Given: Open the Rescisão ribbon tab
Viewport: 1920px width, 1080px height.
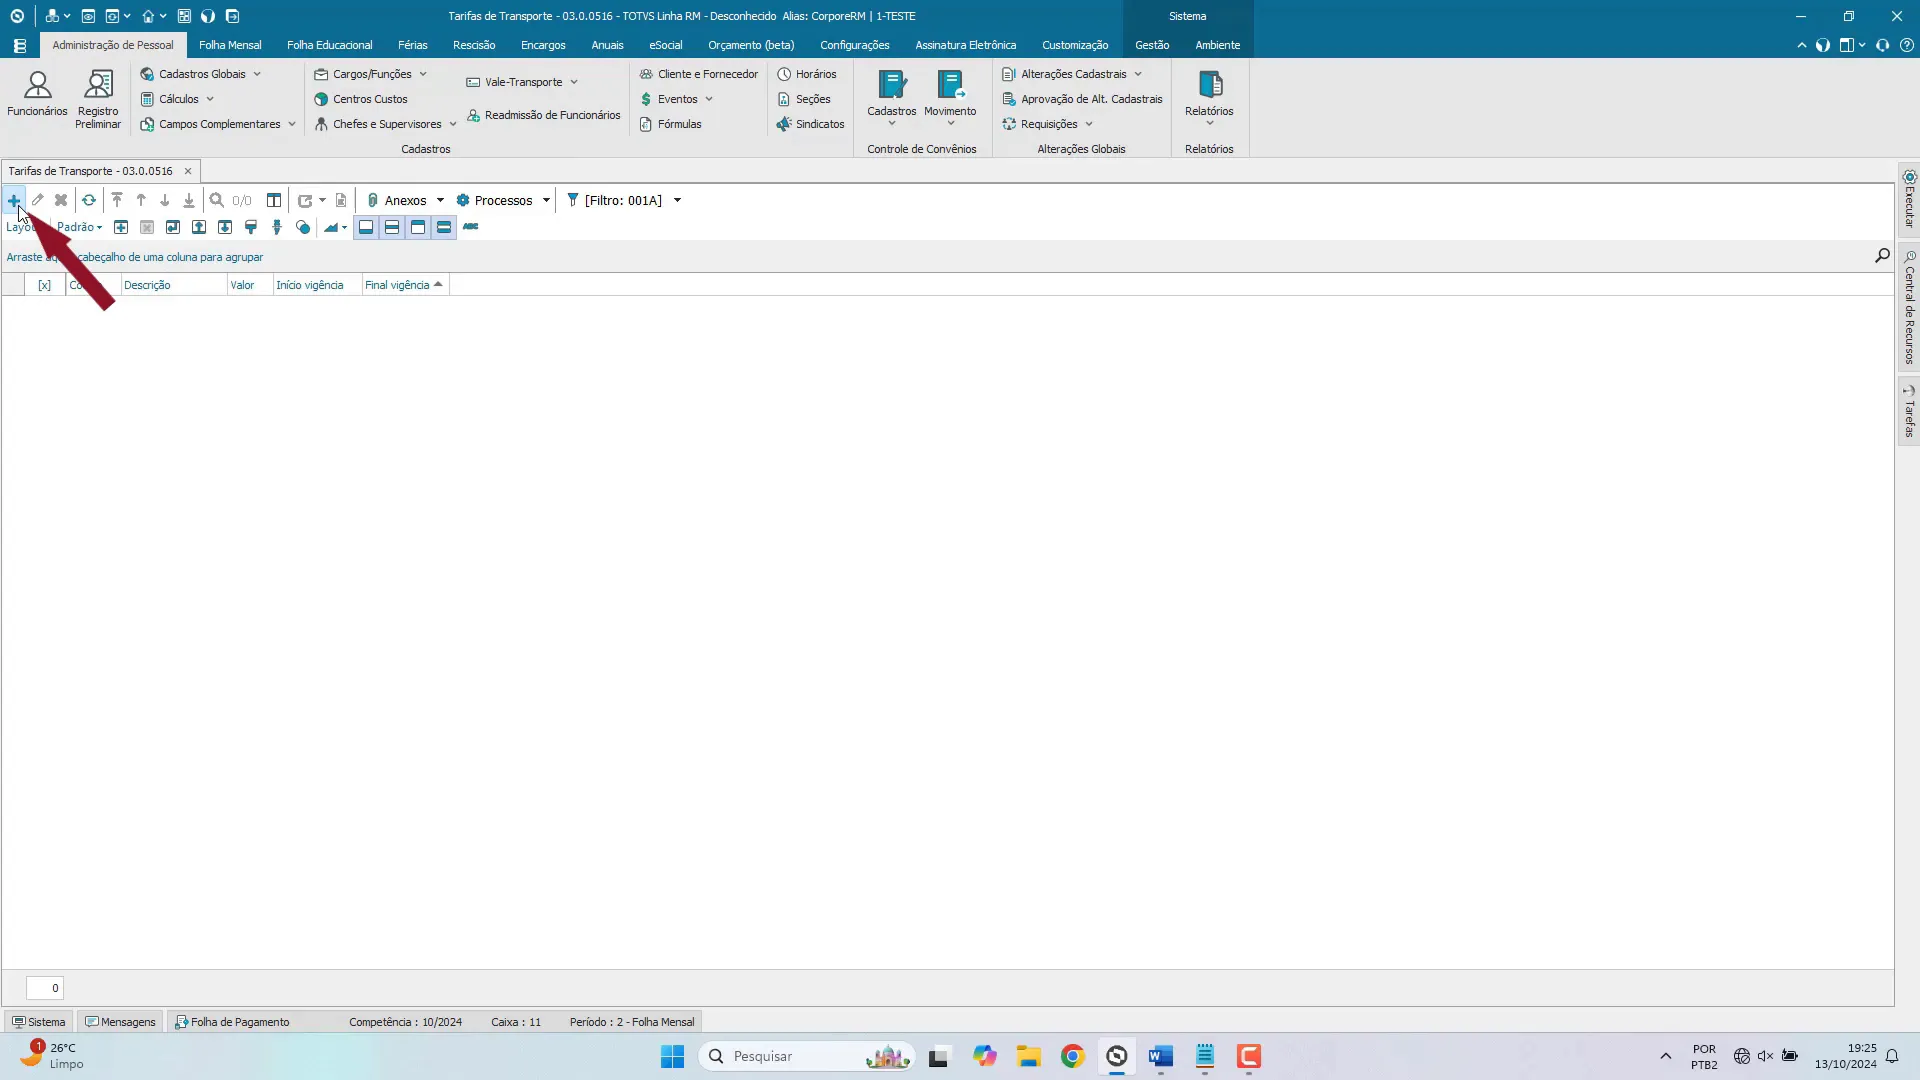Looking at the screenshot, I should coord(474,45).
